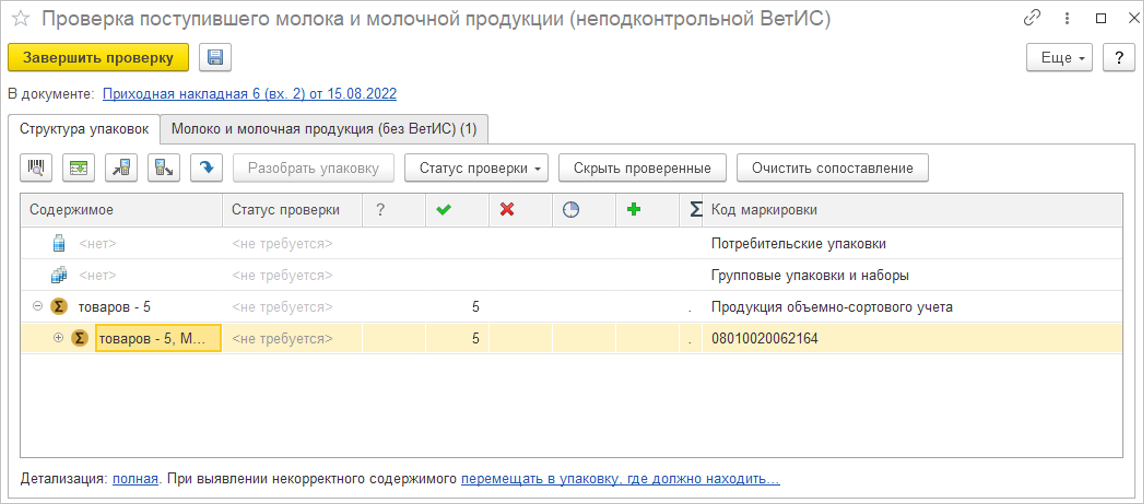Open Приходная накладная 6 document link
Viewport: 1144px width, 504px height.
249,94
